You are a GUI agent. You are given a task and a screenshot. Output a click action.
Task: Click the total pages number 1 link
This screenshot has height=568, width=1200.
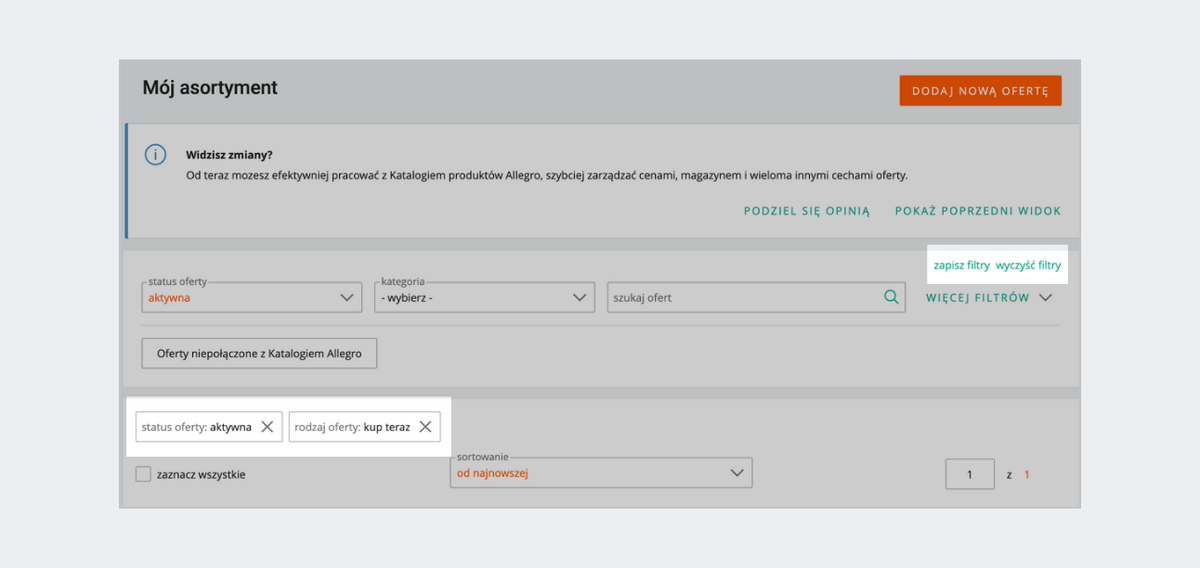coord(1027,475)
